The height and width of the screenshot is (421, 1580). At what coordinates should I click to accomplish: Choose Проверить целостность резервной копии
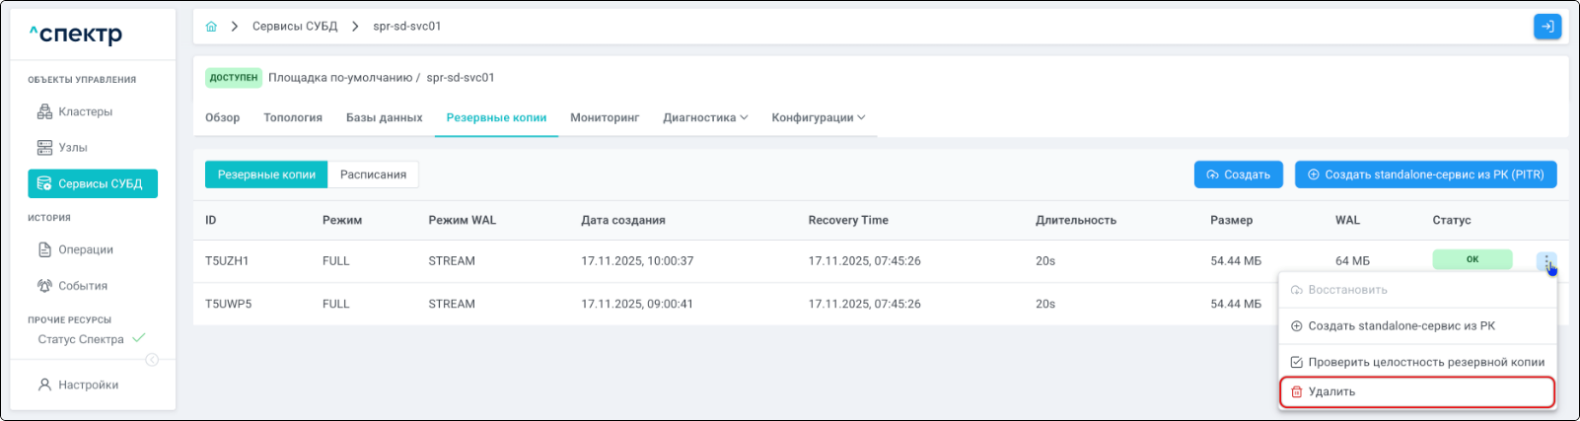pos(1425,362)
